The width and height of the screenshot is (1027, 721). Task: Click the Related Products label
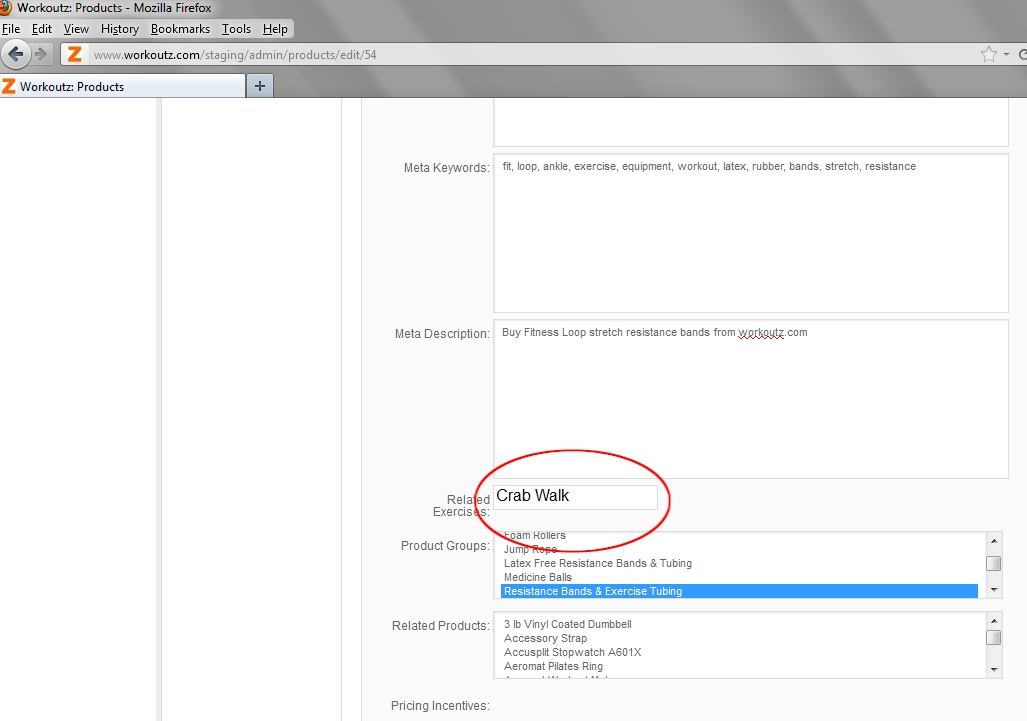(x=441, y=626)
